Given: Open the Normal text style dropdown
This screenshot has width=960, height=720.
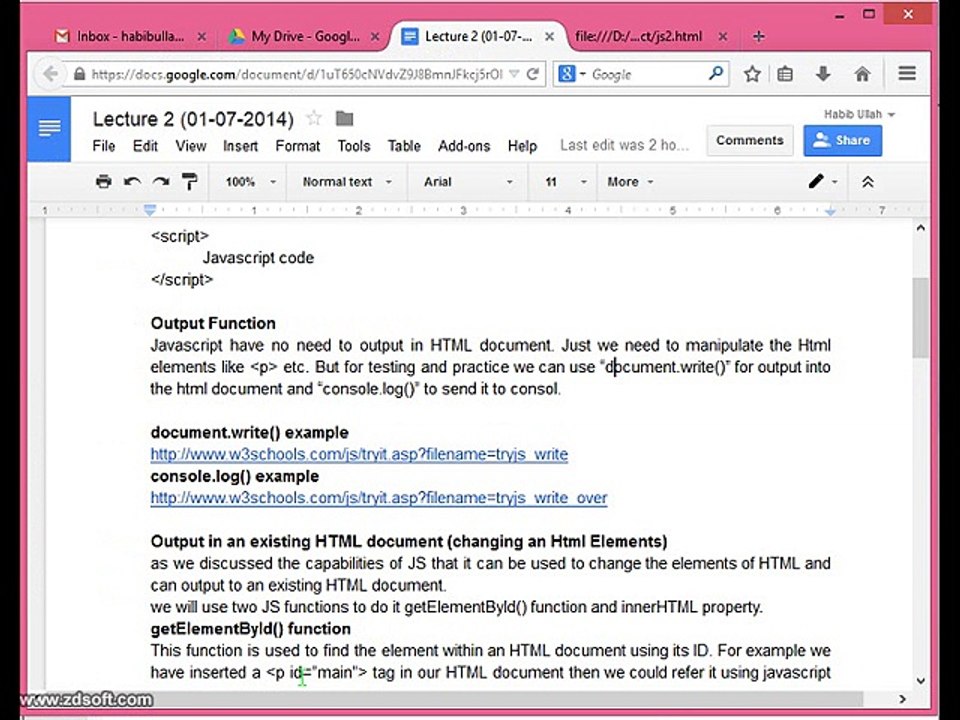Looking at the screenshot, I should point(347,182).
